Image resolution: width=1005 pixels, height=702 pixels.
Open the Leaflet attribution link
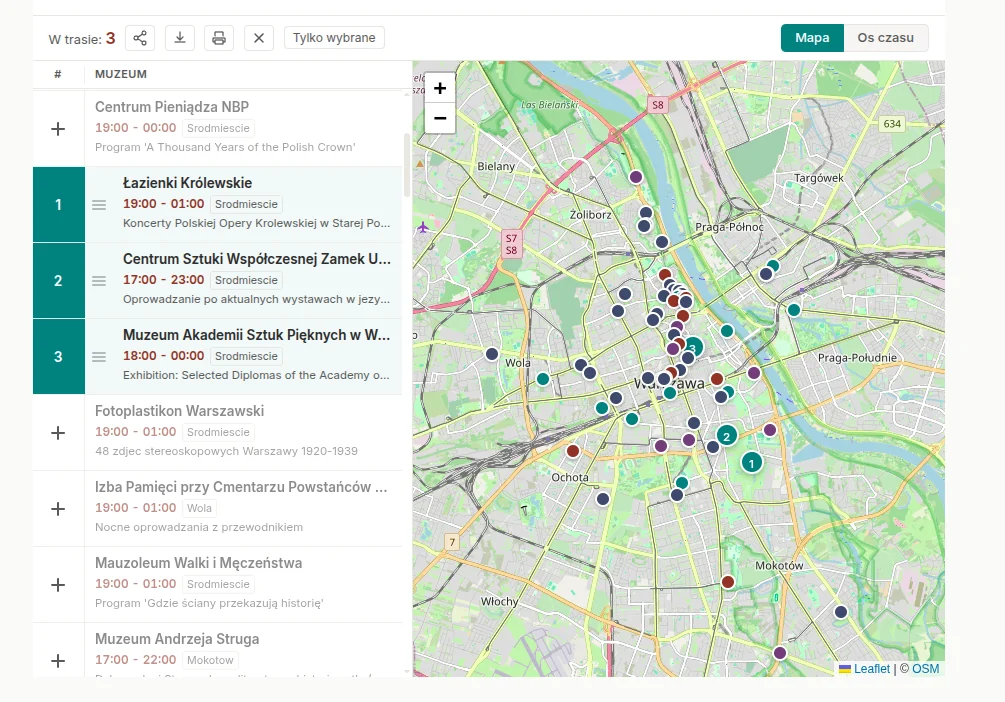click(x=871, y=669)
